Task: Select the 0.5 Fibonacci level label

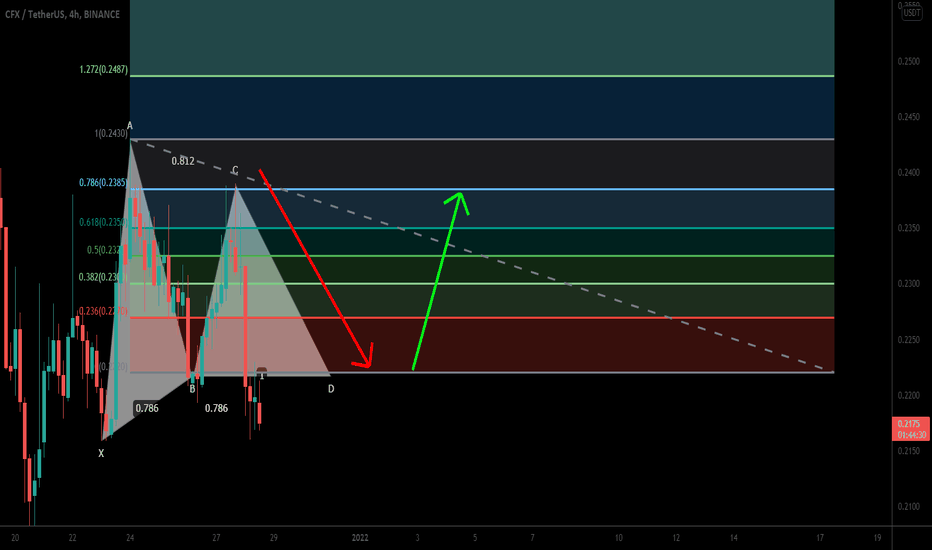Action: coord(105,250)
